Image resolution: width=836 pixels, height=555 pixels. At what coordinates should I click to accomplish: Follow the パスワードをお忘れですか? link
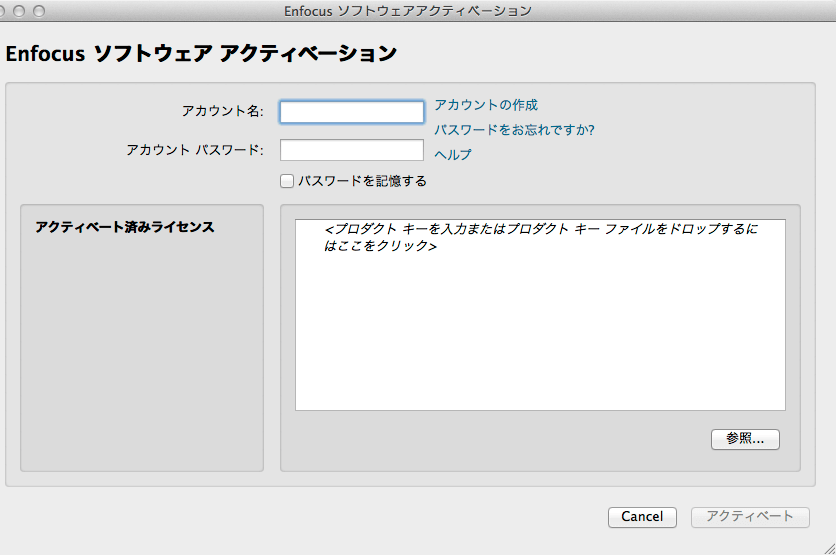click(514, 130)
